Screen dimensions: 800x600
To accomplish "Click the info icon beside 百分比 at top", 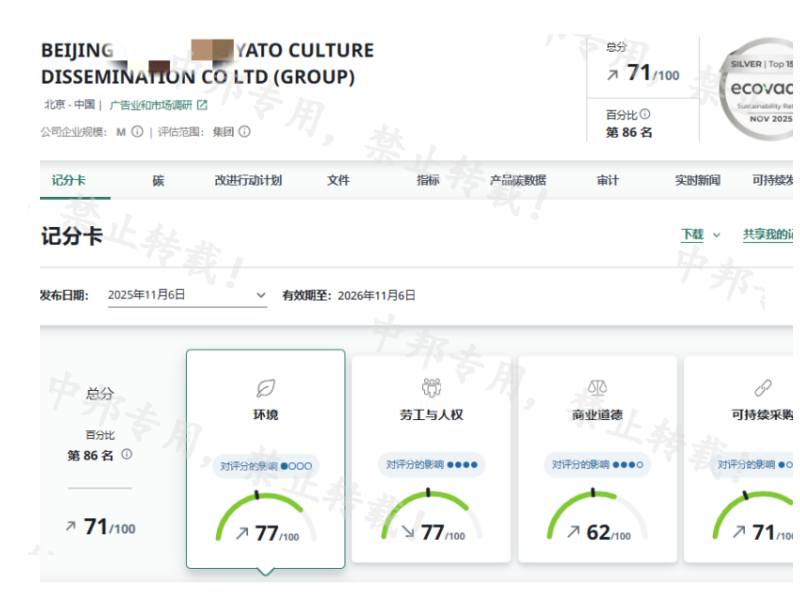I will [x=645, y=114].
